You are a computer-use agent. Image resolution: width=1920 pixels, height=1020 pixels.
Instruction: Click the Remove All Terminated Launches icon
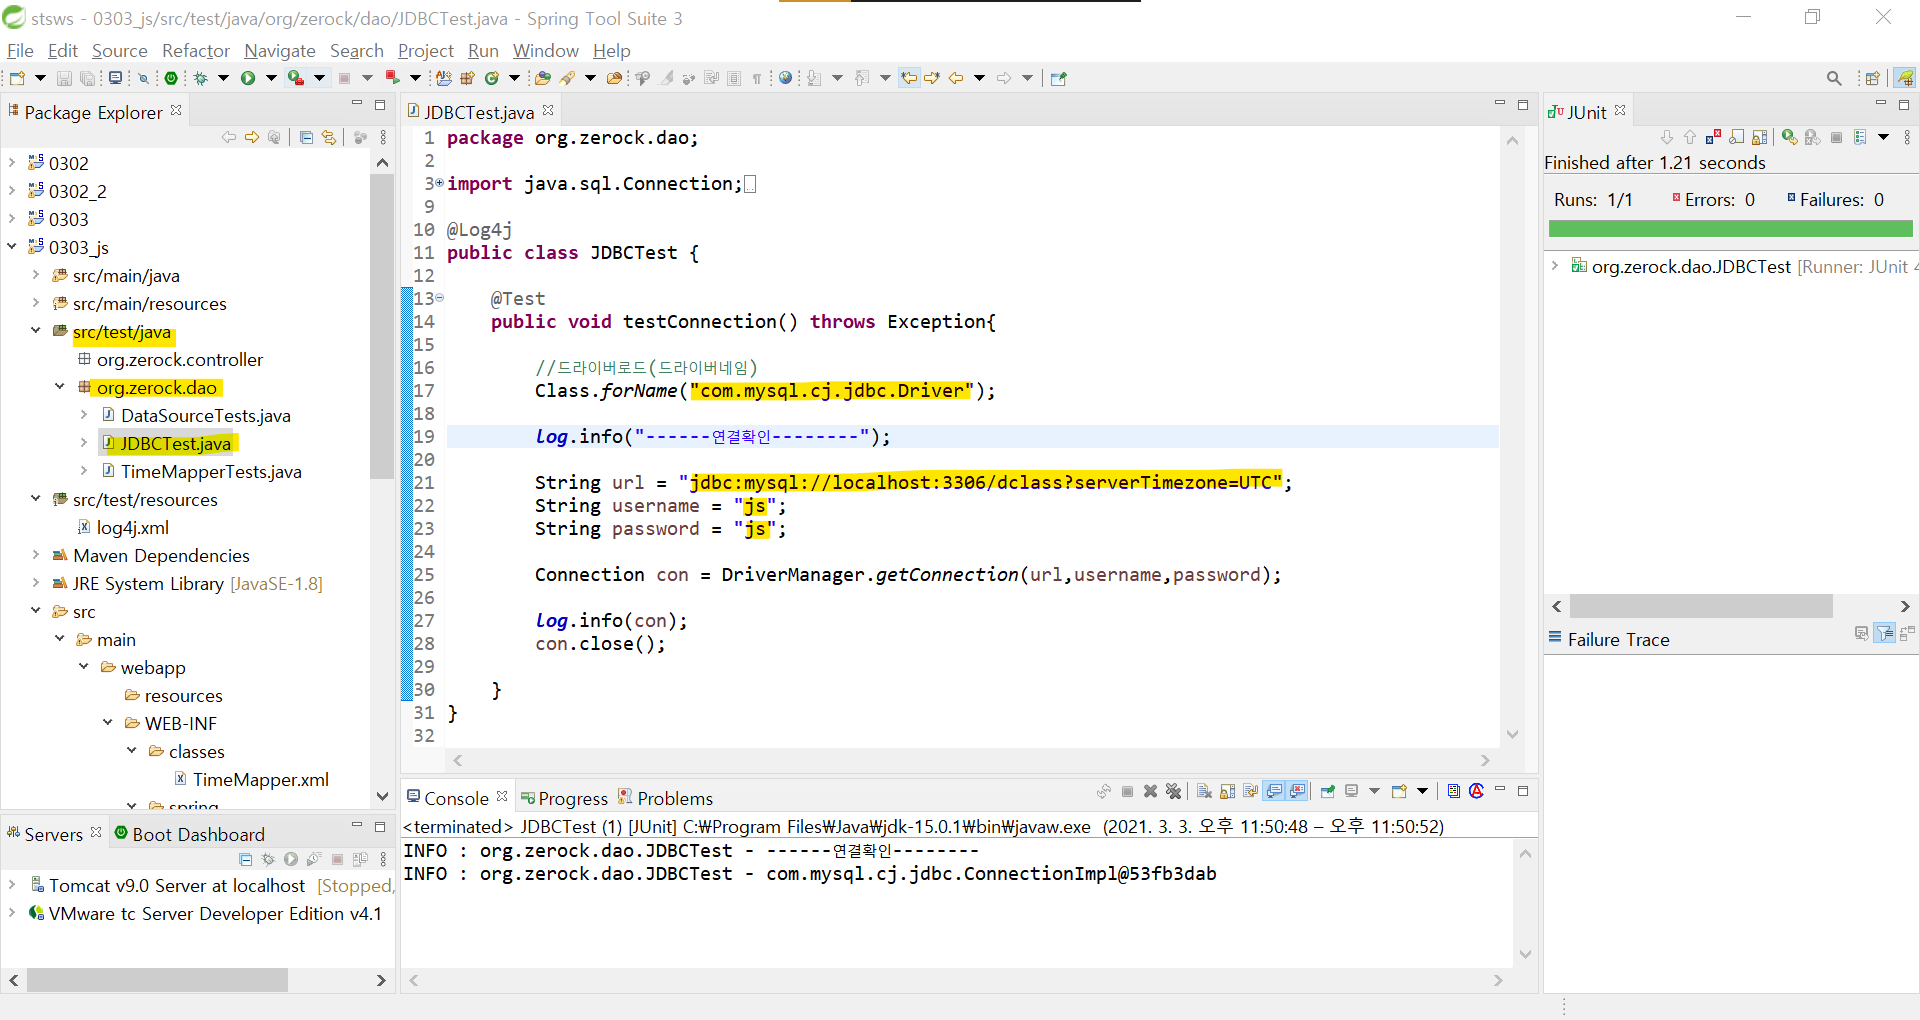tap(1174, 791)
